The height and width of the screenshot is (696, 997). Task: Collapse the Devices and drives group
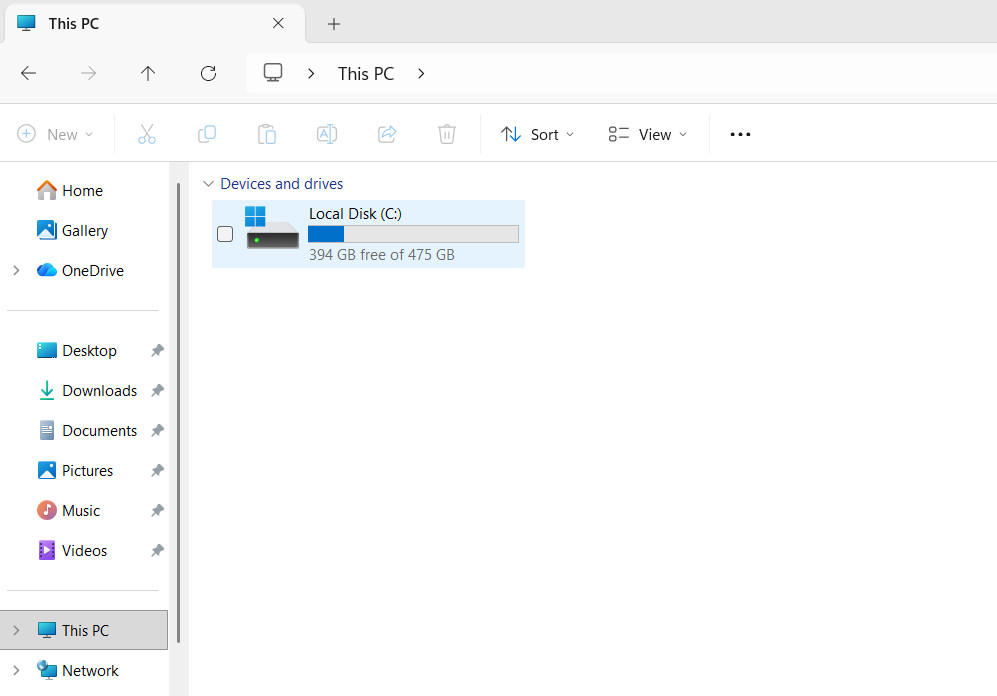coord(208,184)
